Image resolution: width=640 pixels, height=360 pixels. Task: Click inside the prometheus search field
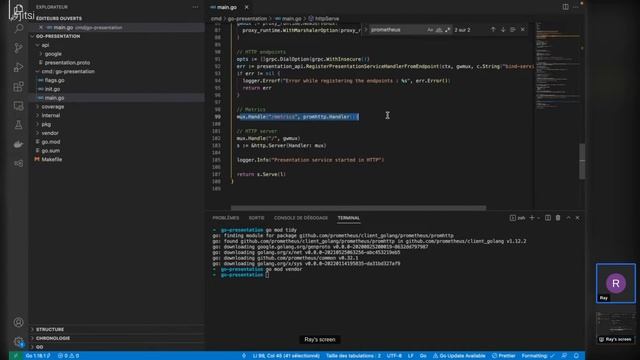click(397, 30)
